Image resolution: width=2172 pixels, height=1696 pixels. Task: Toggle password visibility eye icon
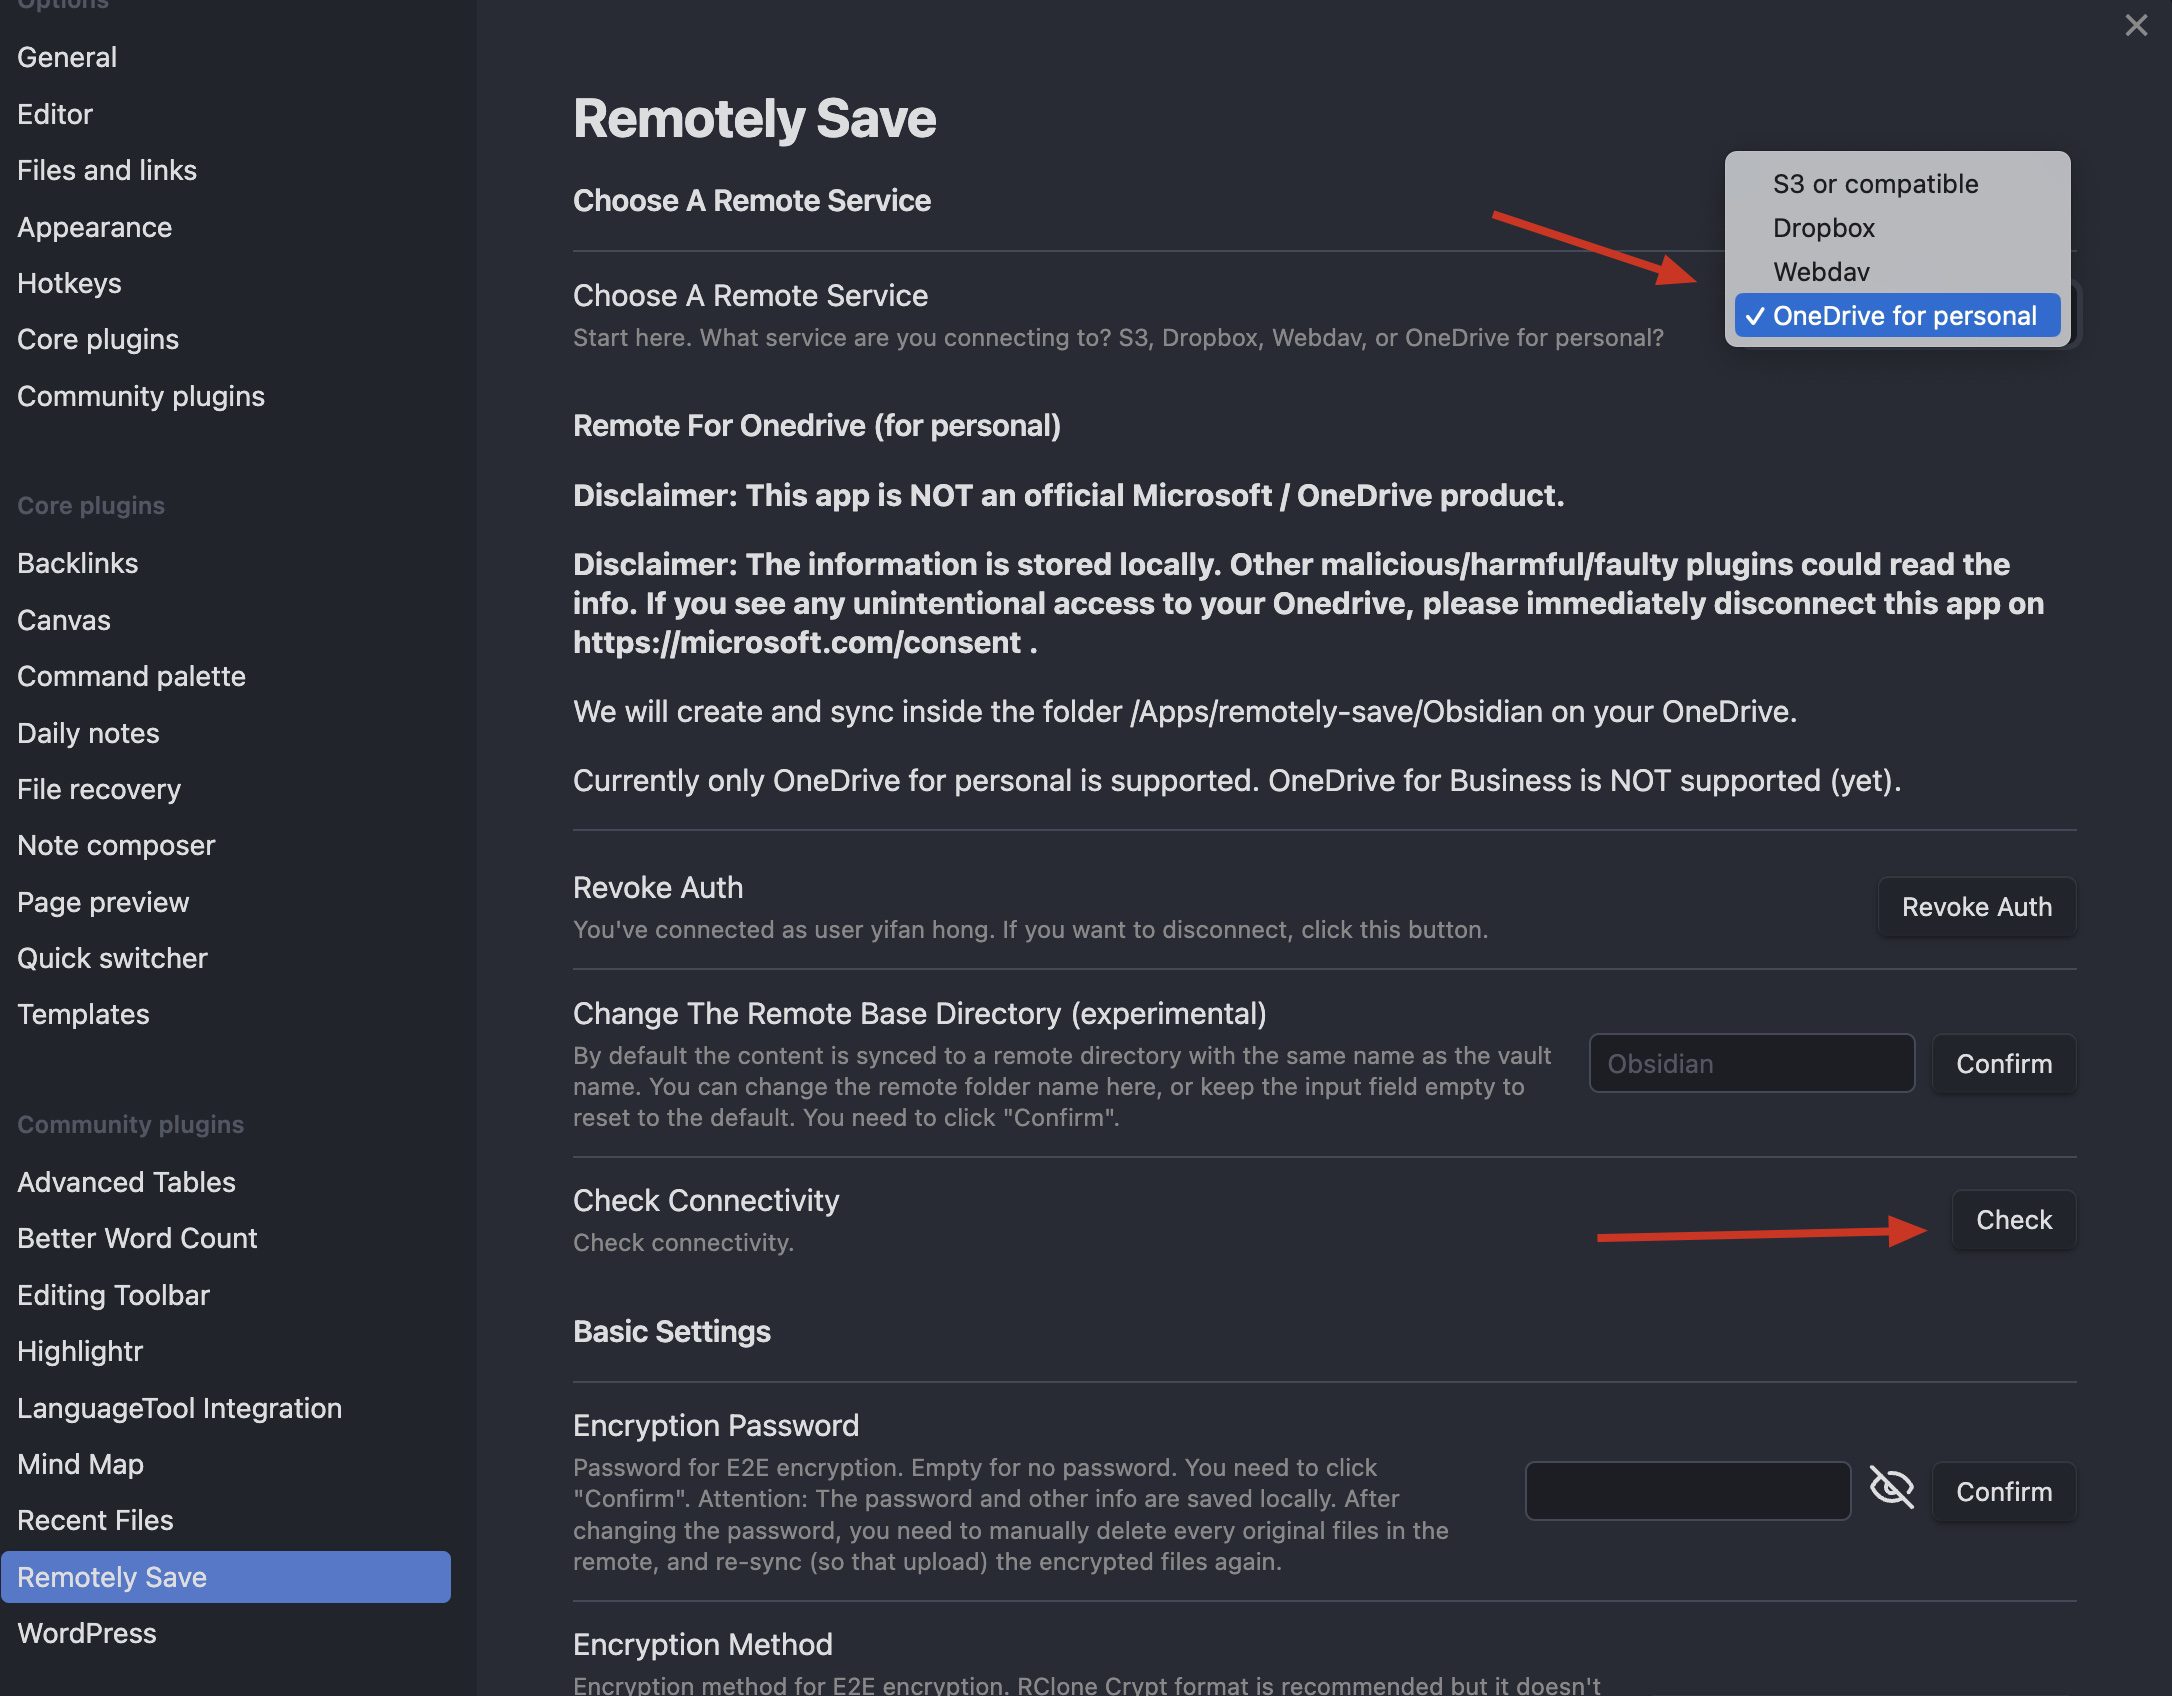point(1890,1488)
